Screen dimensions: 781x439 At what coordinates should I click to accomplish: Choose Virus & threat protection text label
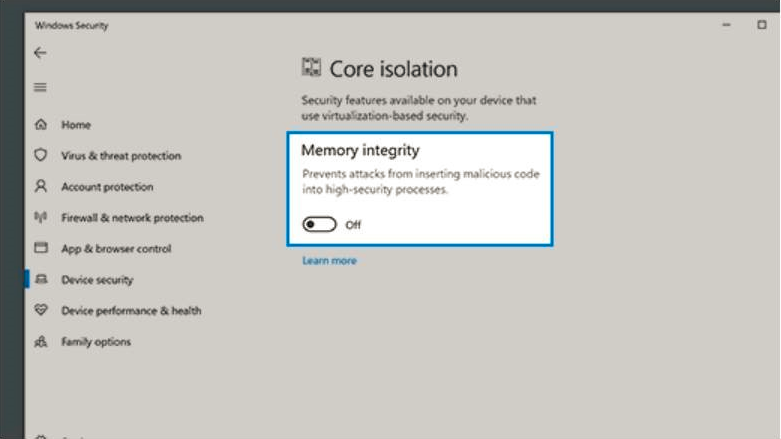tap(121, 156)
